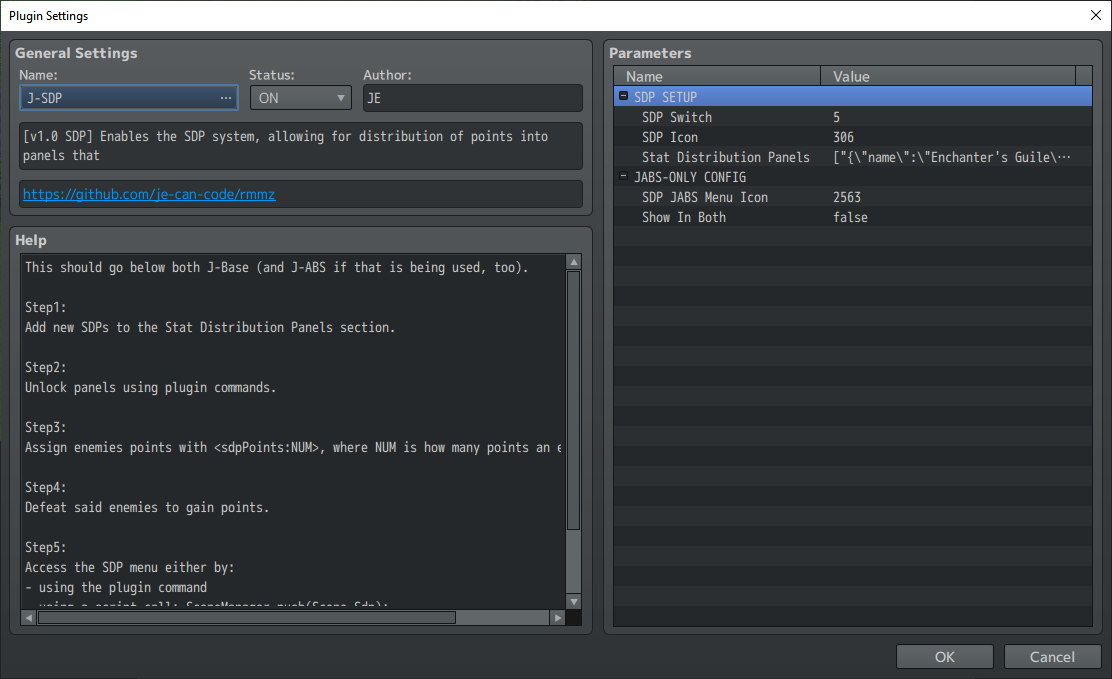
Task: Click the Help vertical scrollbar thumb
Action: (574, 400)
